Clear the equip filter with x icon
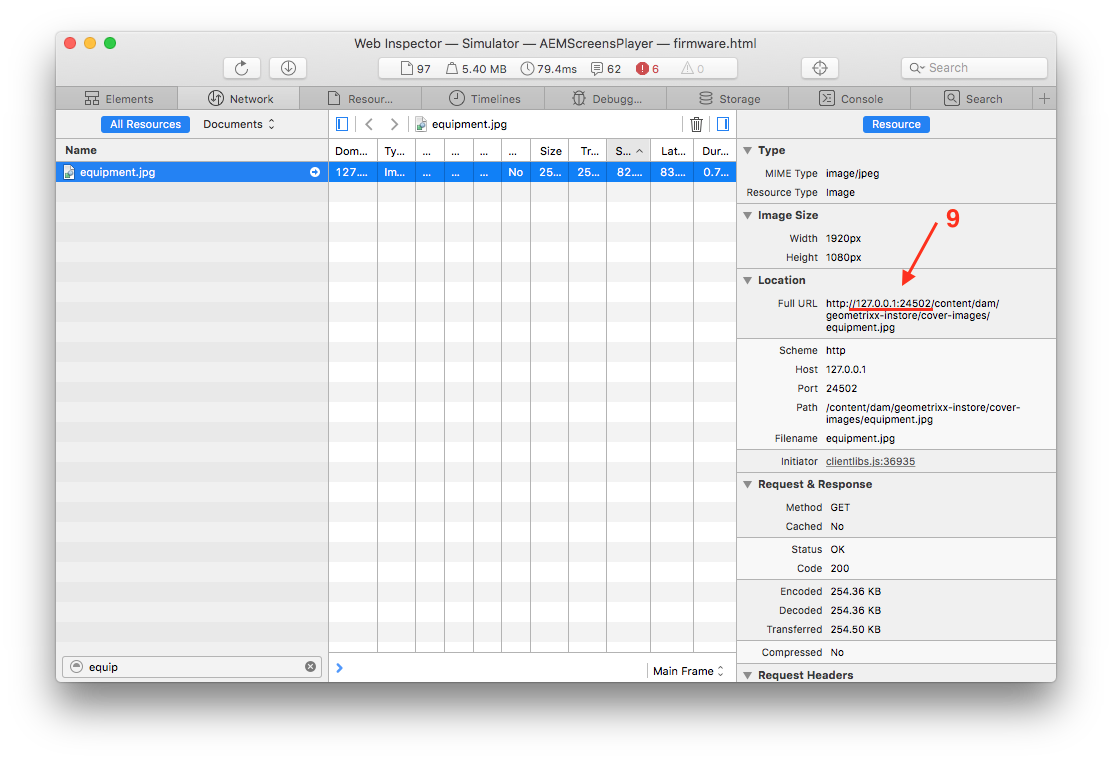Screen dimensions: 1112x762 (x=311, y=667)
